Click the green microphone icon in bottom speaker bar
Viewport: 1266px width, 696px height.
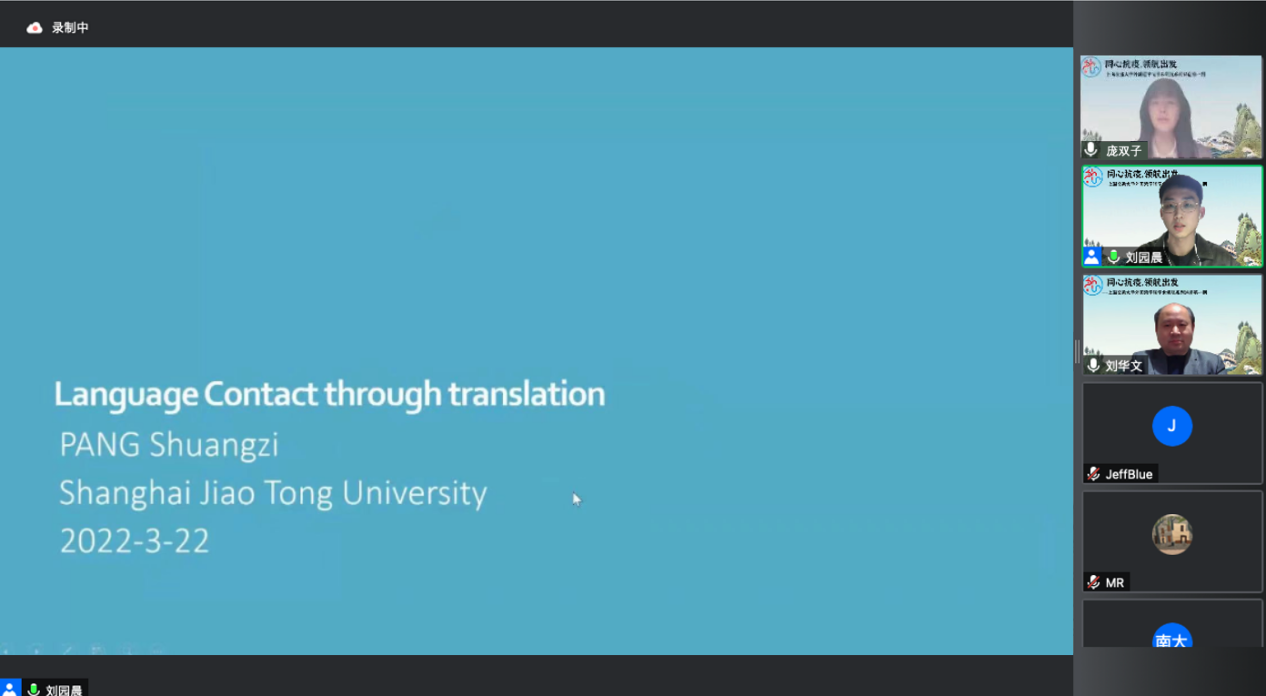click(33, 689)
